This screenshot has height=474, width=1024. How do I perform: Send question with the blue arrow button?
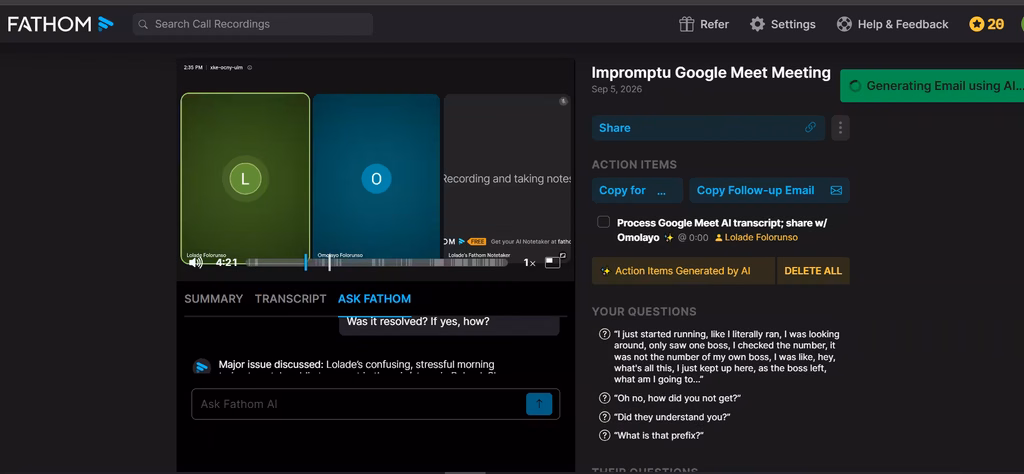(x=539, y=404)
